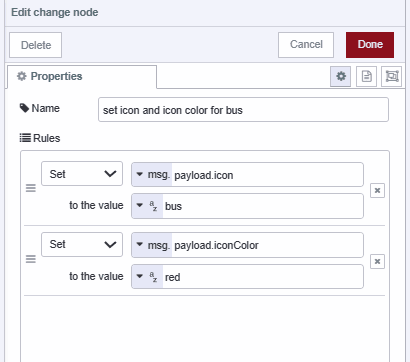Viewport: 410px width, 362px height.
Task: Click the Cancel button
Action: click(x=306, y=45)
